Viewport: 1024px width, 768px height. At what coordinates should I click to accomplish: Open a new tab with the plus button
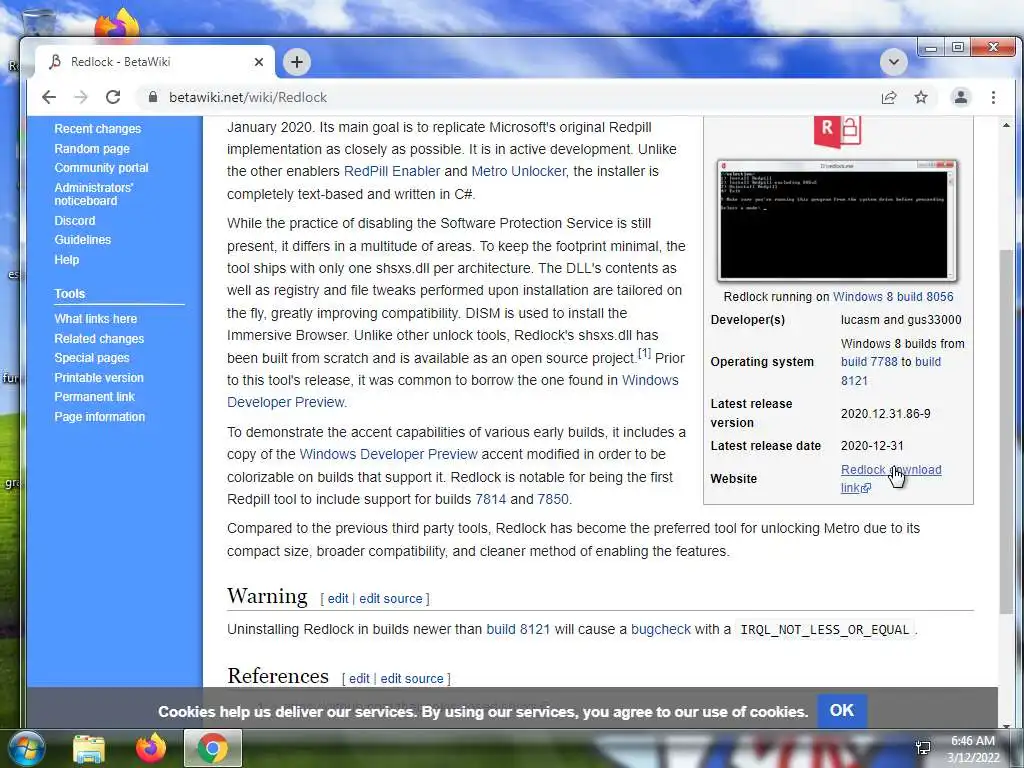296,62
